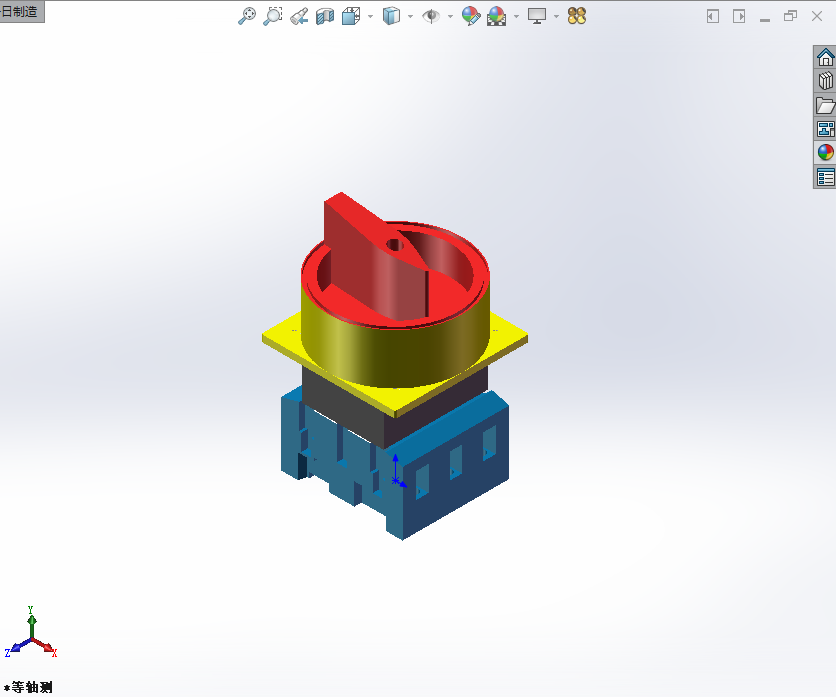Click the *等轴测 view label
836x697 pixels.
pos(28,687)
